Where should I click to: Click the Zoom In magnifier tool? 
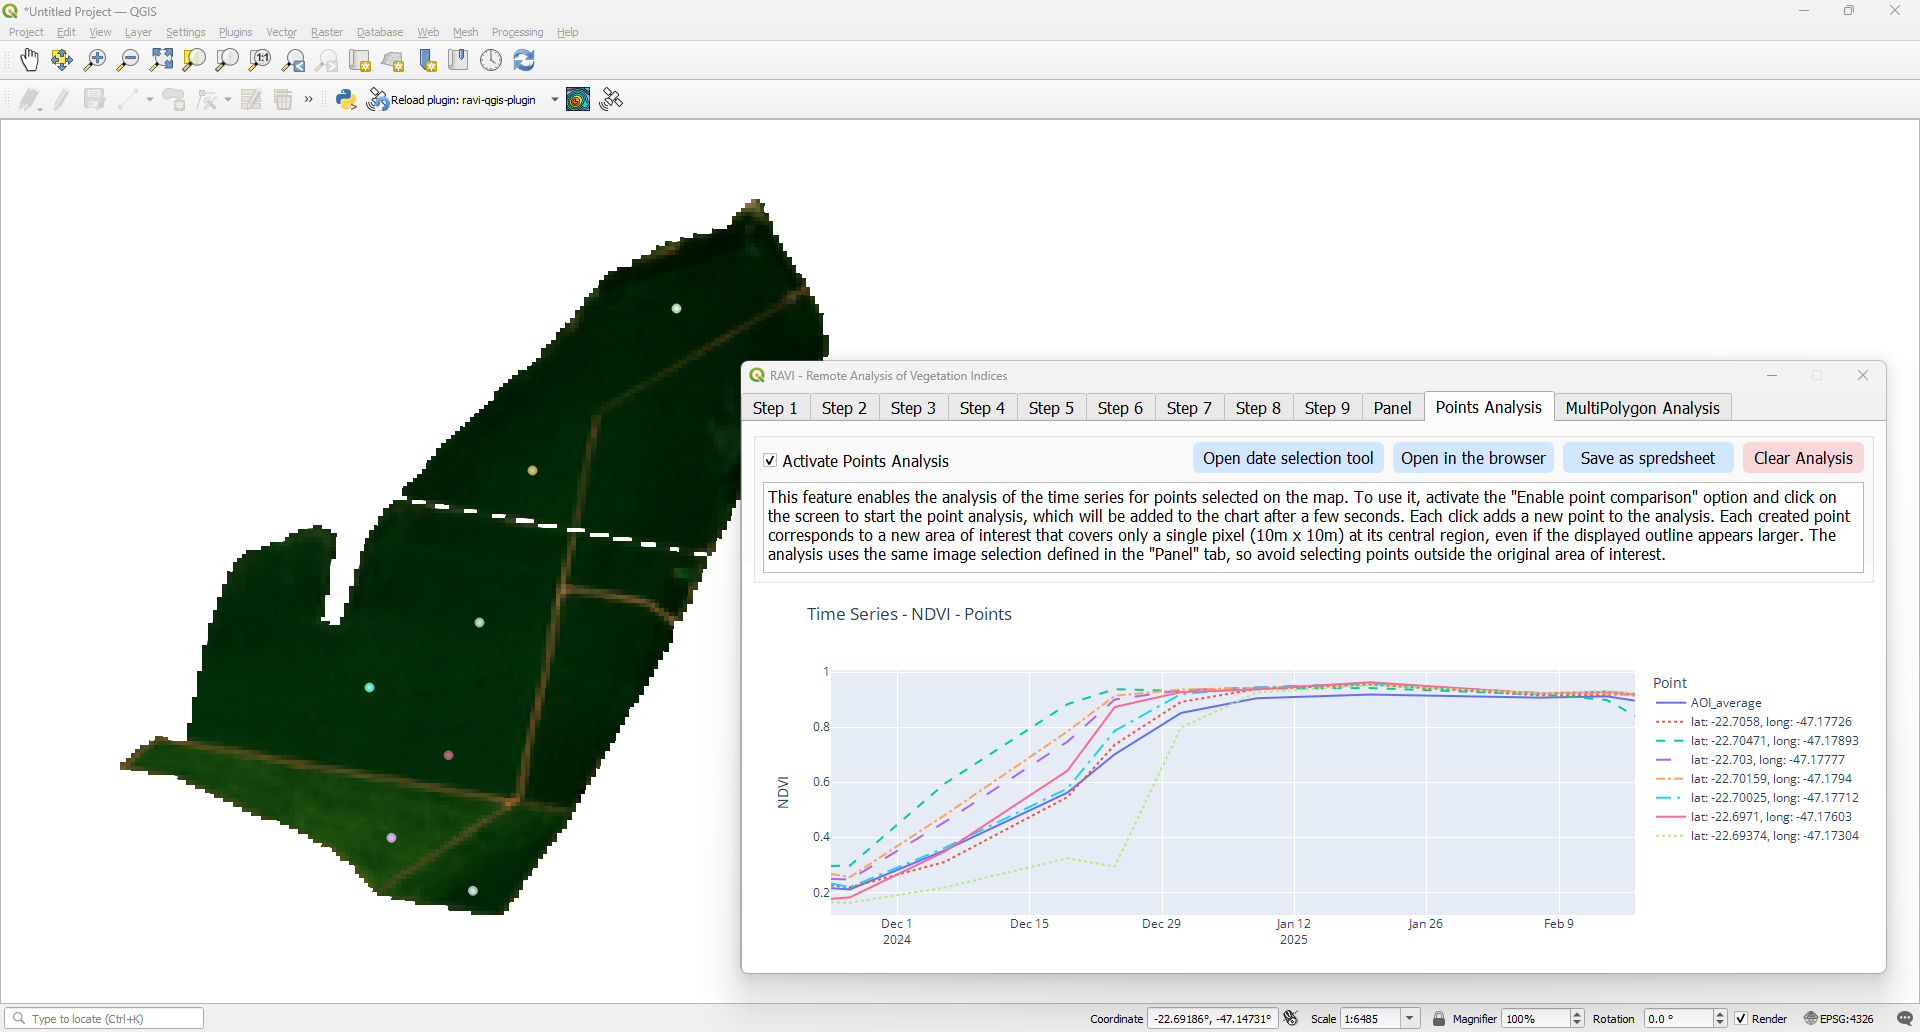point(95,61)
